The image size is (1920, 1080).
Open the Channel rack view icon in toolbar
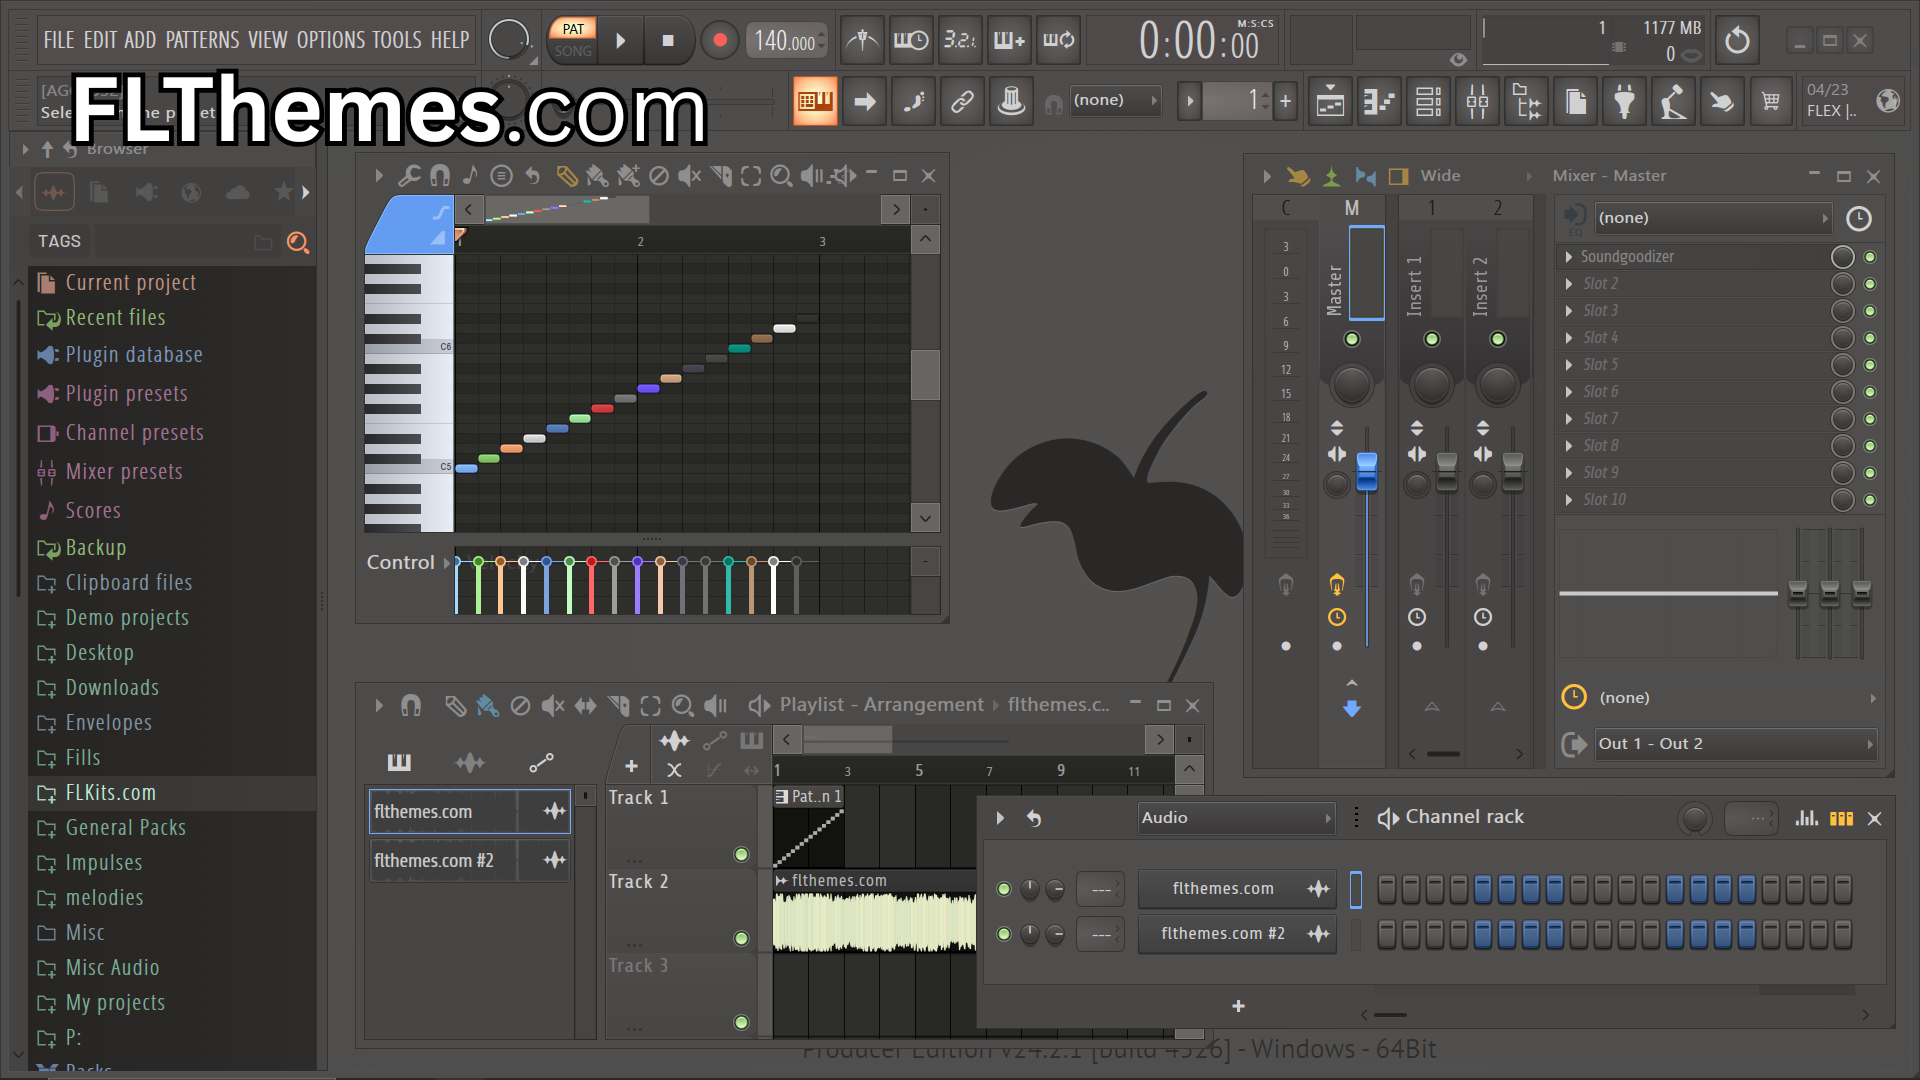[1428, 100]
